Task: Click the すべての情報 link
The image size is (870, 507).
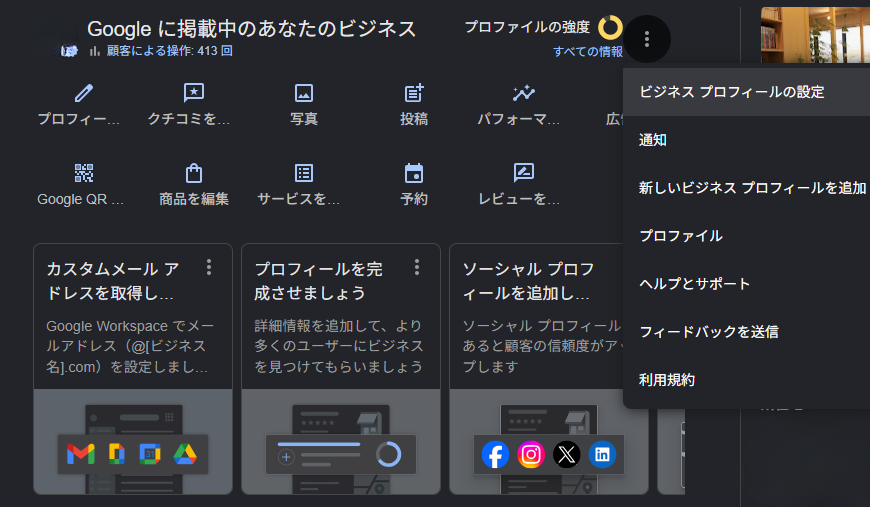Action: tap(588, 52)
